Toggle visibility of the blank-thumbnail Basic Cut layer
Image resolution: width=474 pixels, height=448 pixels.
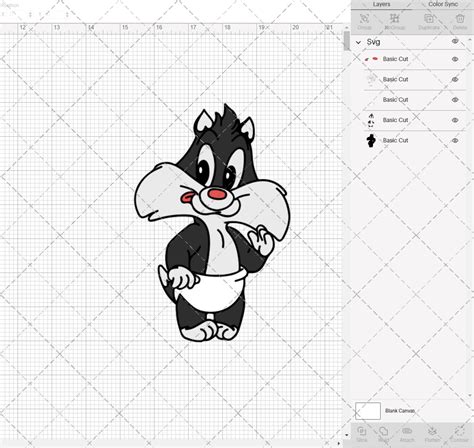(x=455, y=100)
